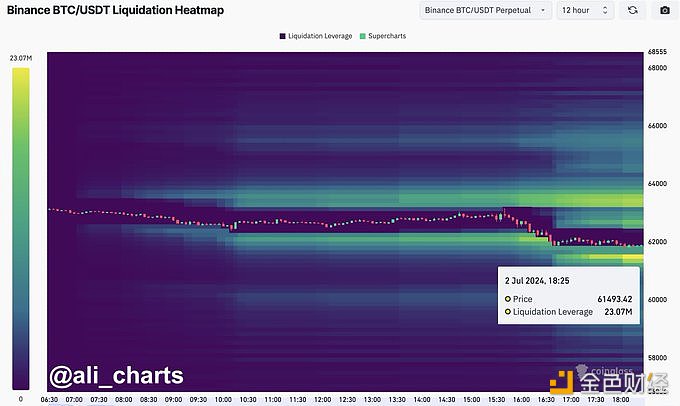Open the Binance BTC/USDT Perpetual dropdown

485,10
